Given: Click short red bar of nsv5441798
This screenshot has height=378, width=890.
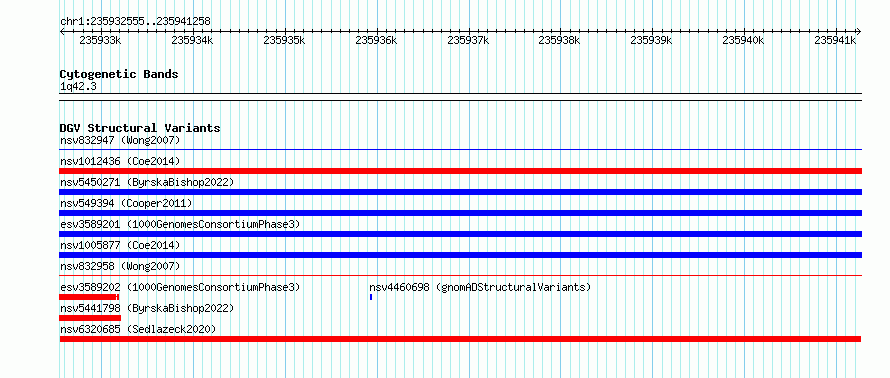Looking at the screenshot, I should coord(90,318).
